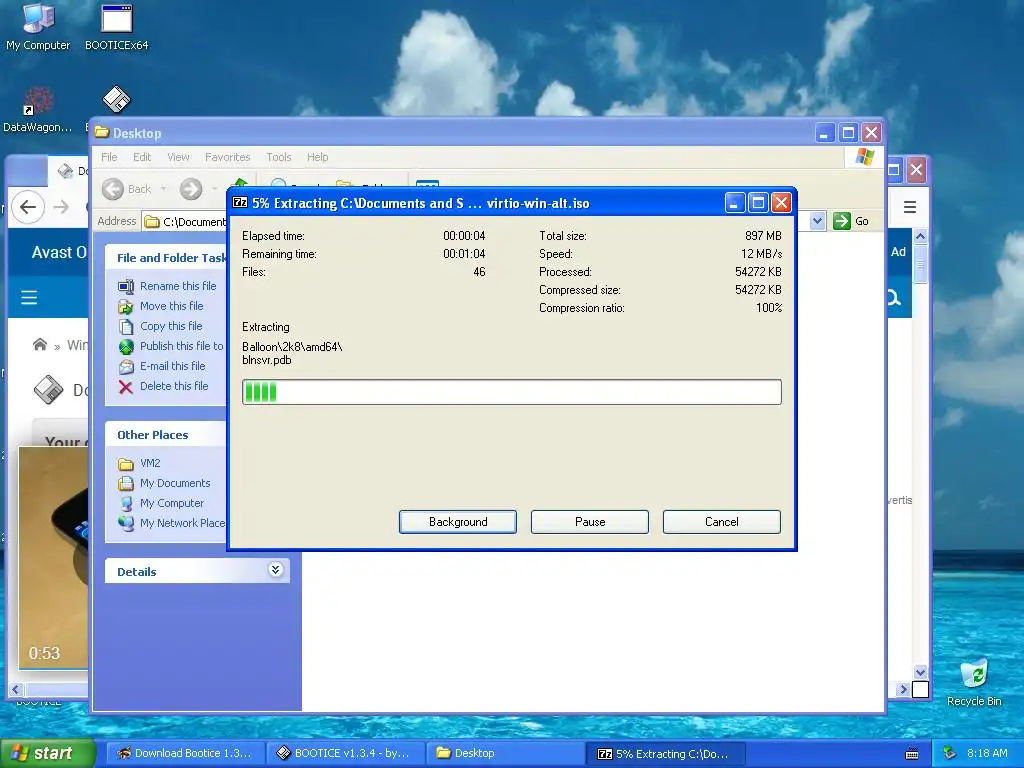1024x768 pixels.
Task: Click Back arrow in Explorer toolbar
Action: coord(112,189)
